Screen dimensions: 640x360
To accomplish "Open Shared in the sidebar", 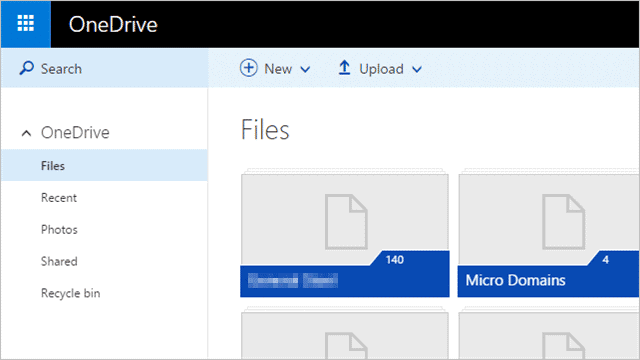I will [x=59, y=261].
